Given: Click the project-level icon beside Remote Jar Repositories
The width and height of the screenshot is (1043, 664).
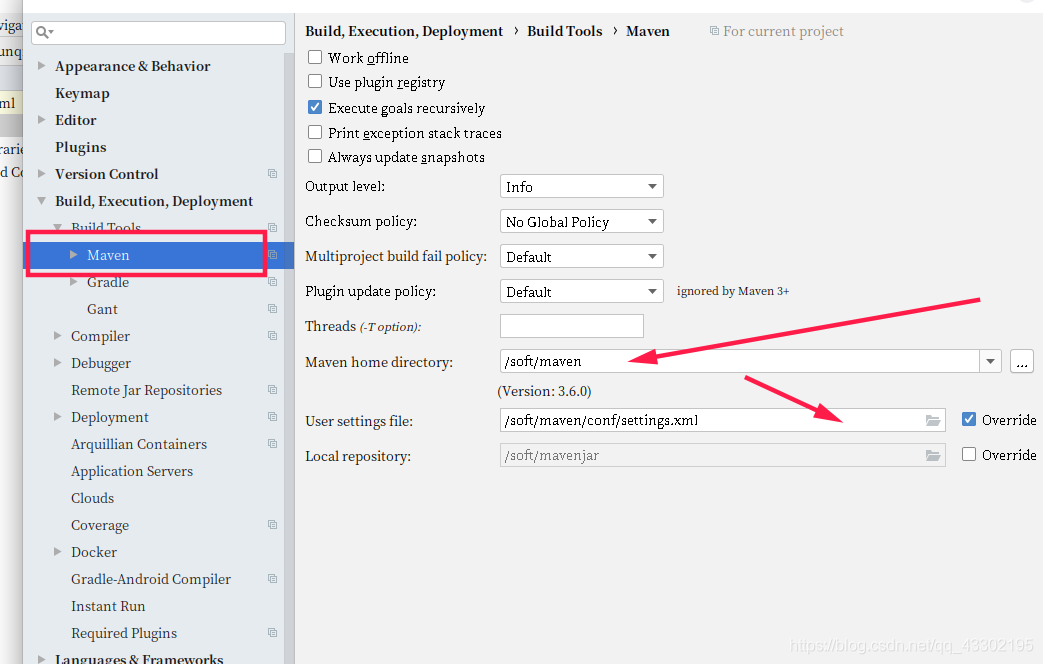Looking at the screenshot, I should click(x=272, y=390).
